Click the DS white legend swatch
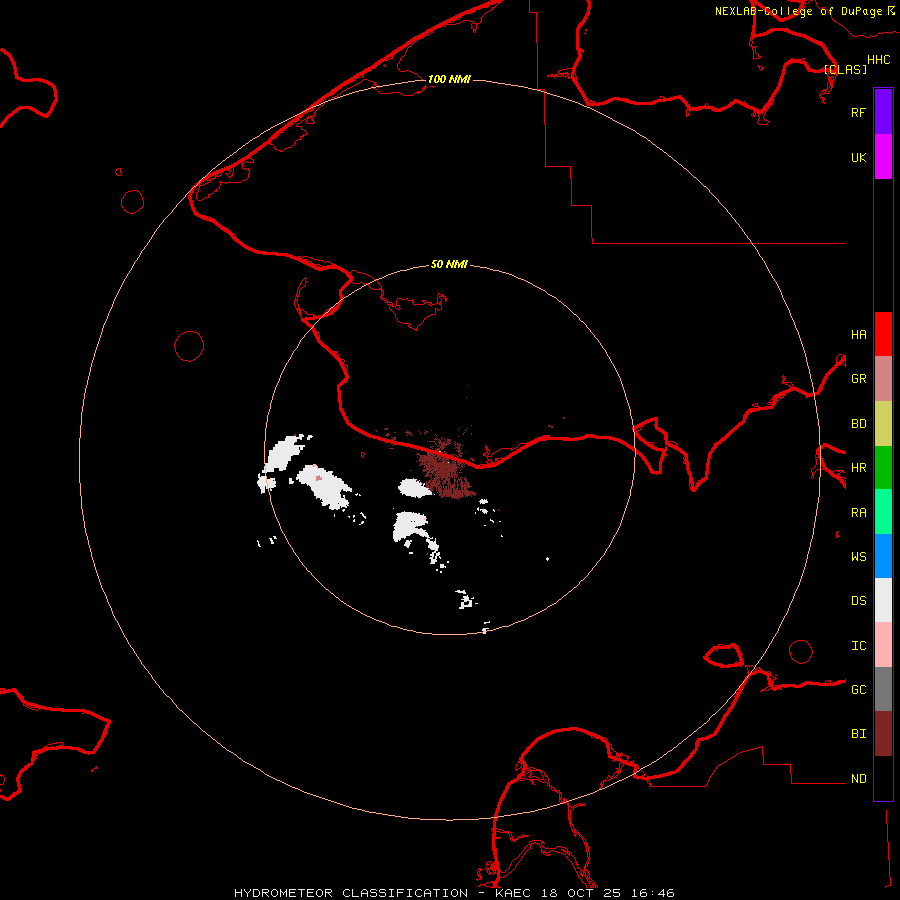900x900 pixels. [x=883, y=600]
